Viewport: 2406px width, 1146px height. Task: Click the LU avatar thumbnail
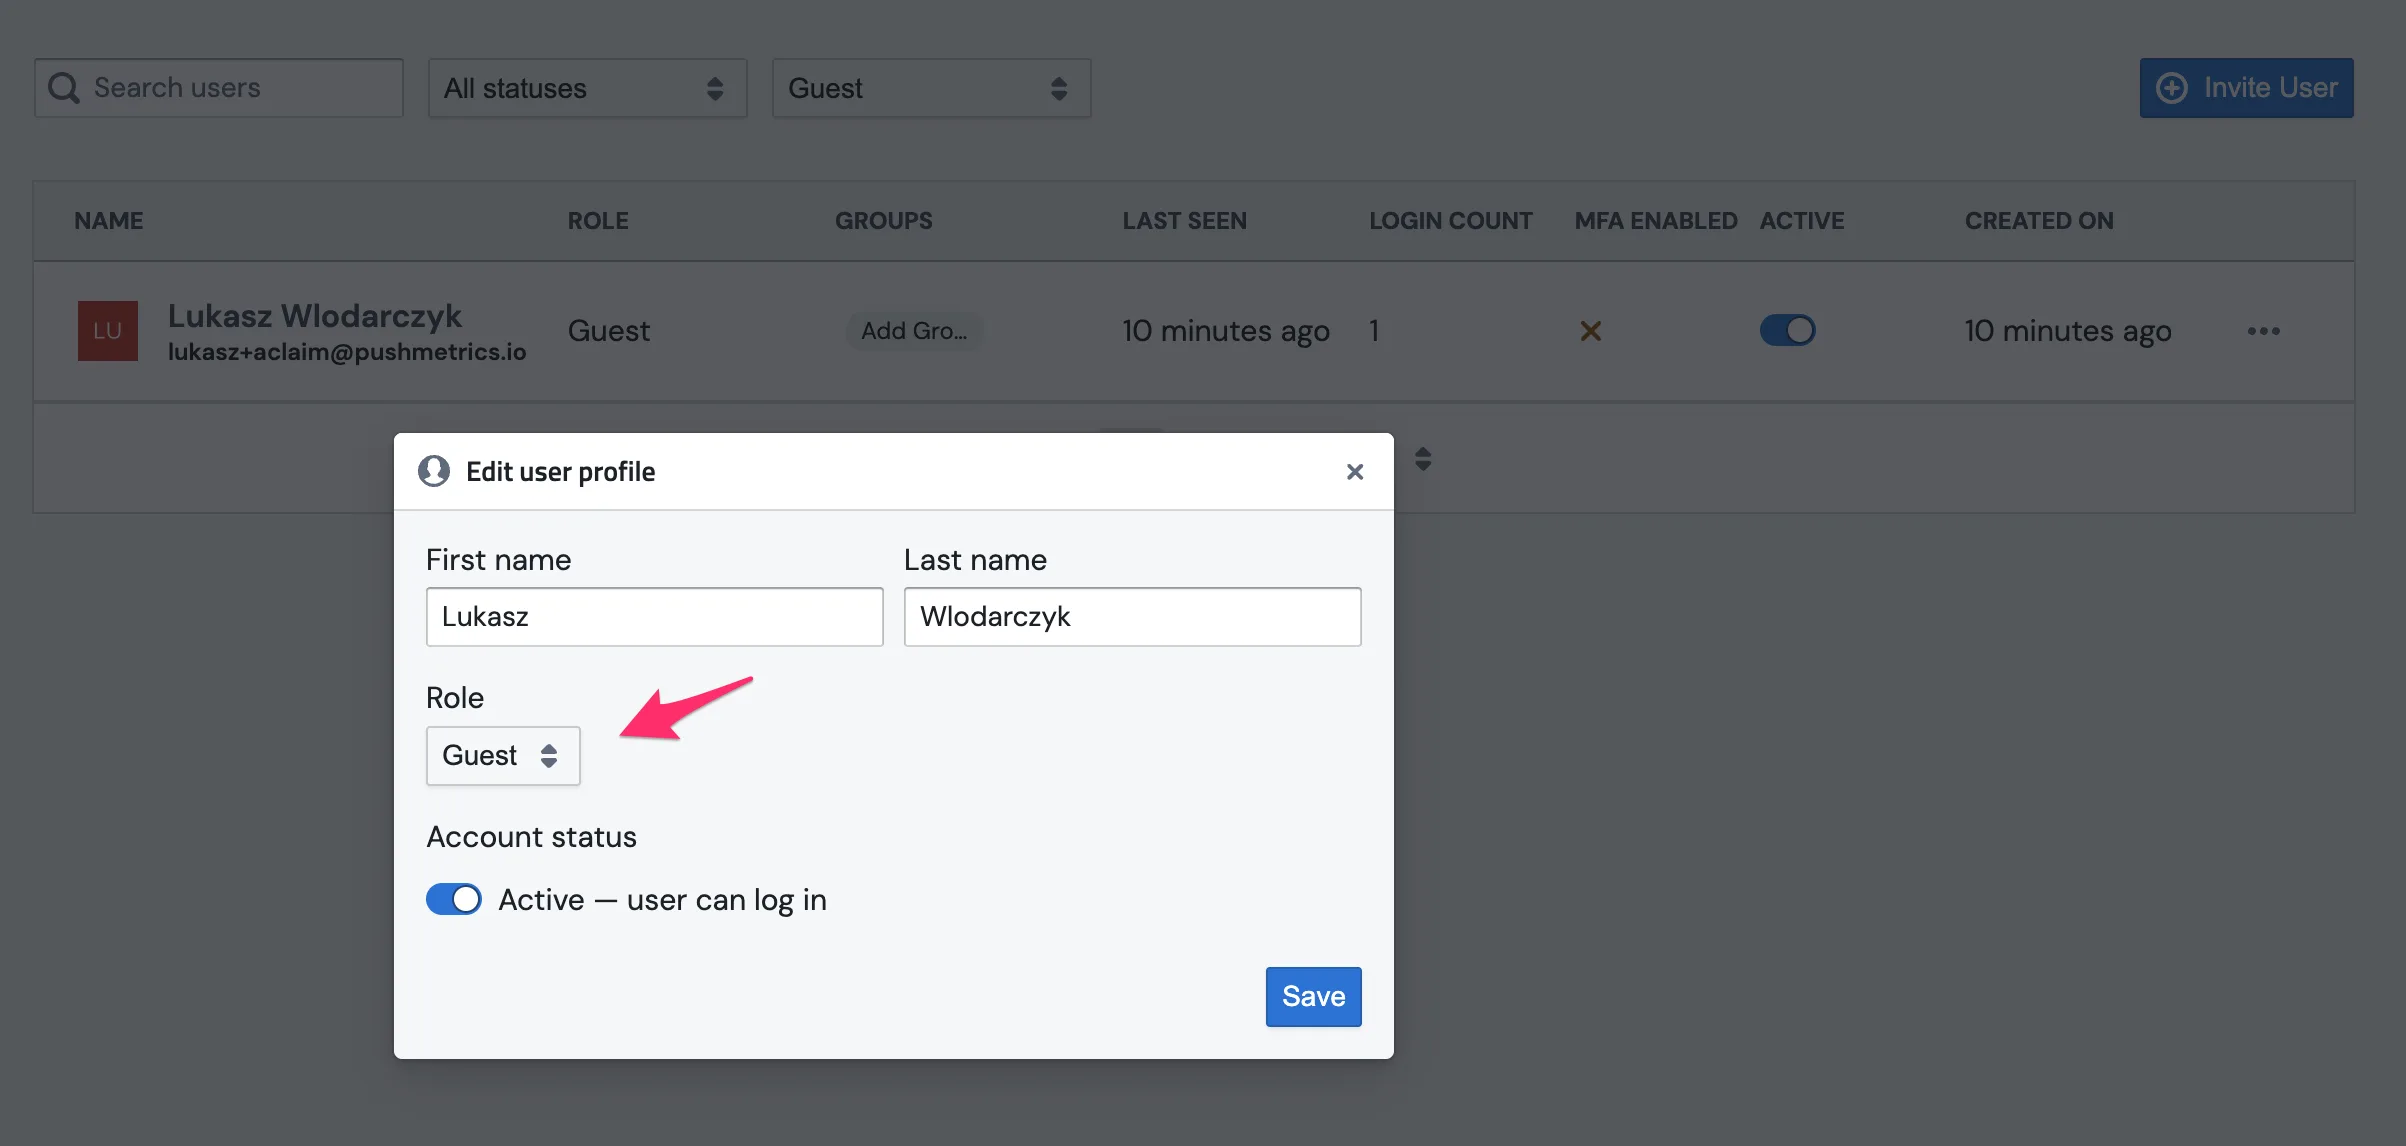click(108, 331)
